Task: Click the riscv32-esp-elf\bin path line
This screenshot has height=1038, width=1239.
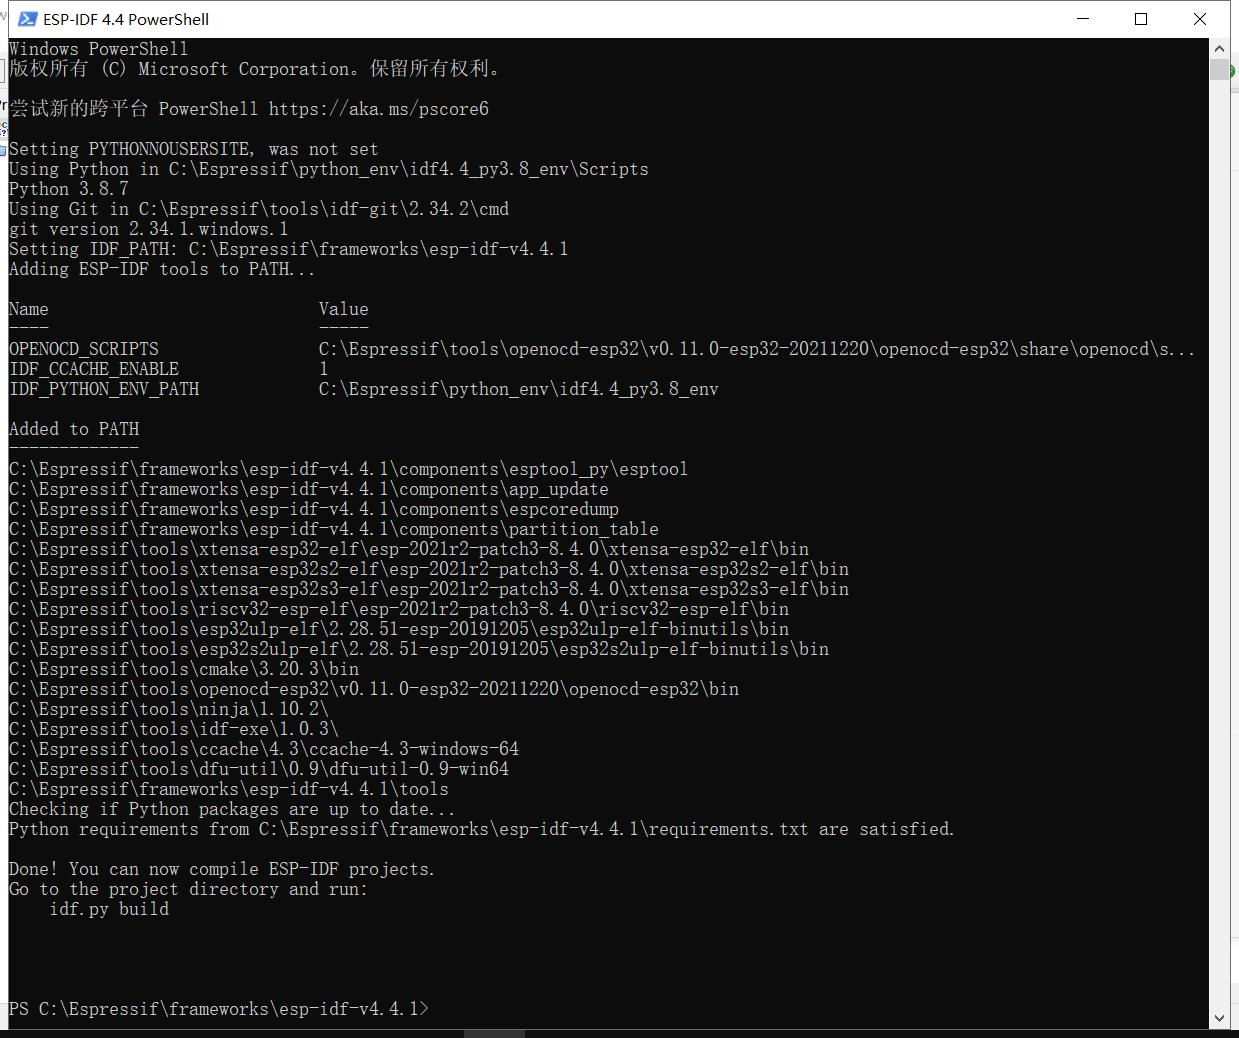Action: [x=399, y=609]
